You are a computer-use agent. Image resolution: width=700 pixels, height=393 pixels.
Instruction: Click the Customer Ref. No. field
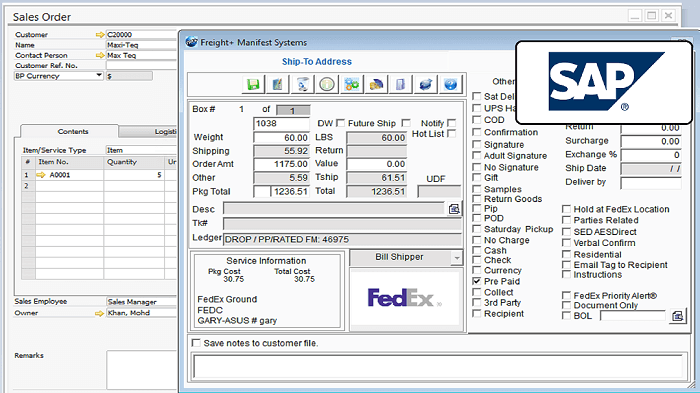(x=142, y=65)
